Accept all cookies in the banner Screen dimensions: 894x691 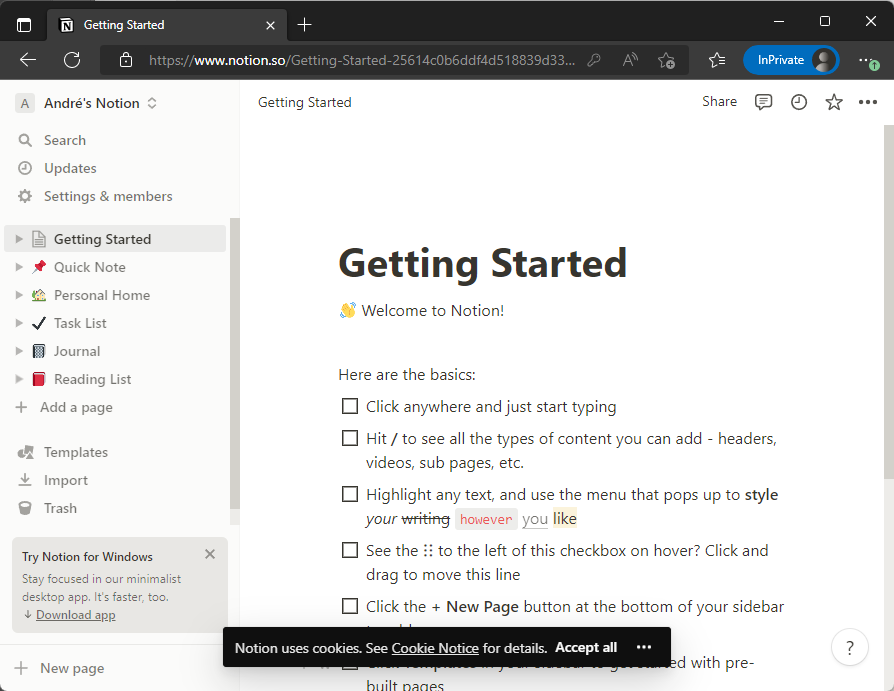pyautogui.click(x=586, y=647)
